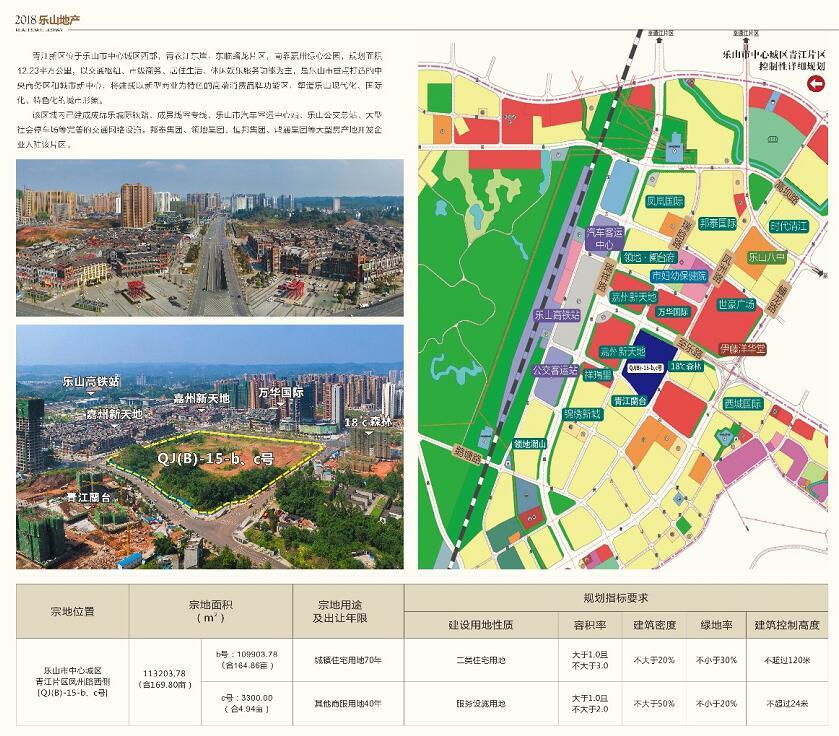Click the 邦泰国际 label on the map
The width and height of the screenshot is (839, 736).
click(718, 223)
